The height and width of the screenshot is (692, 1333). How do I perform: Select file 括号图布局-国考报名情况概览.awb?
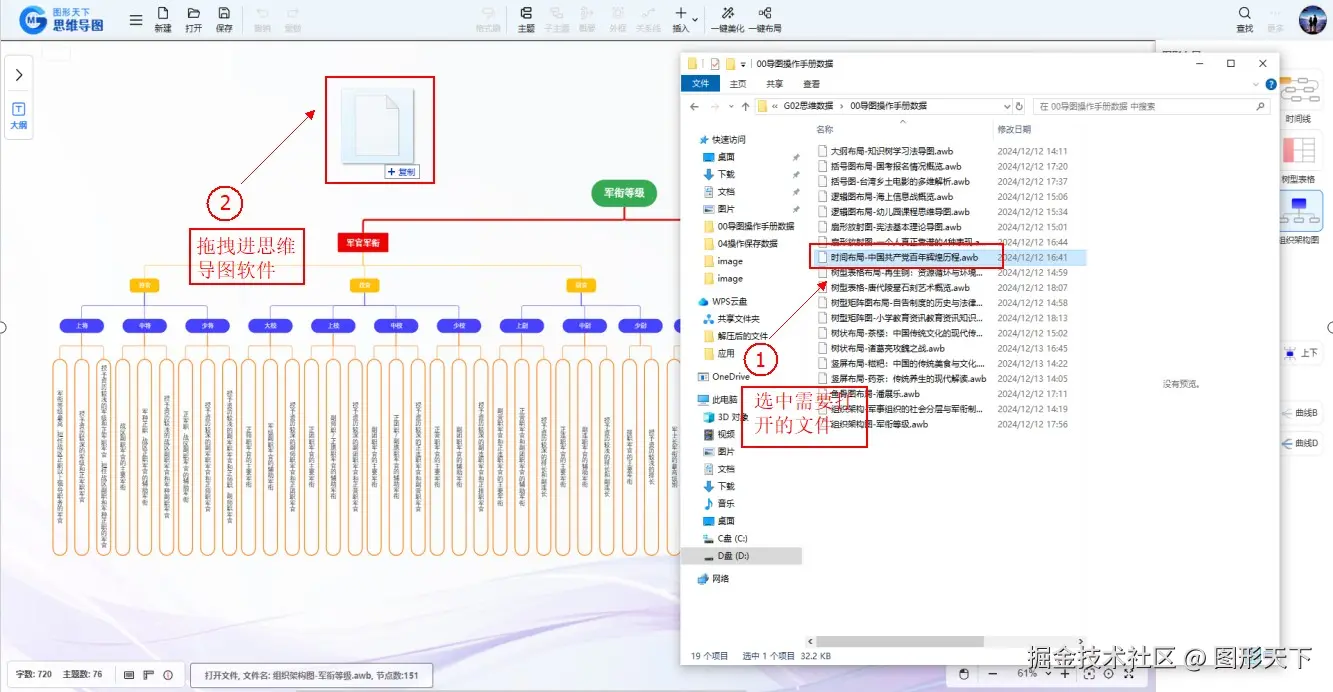coord(896,166)
